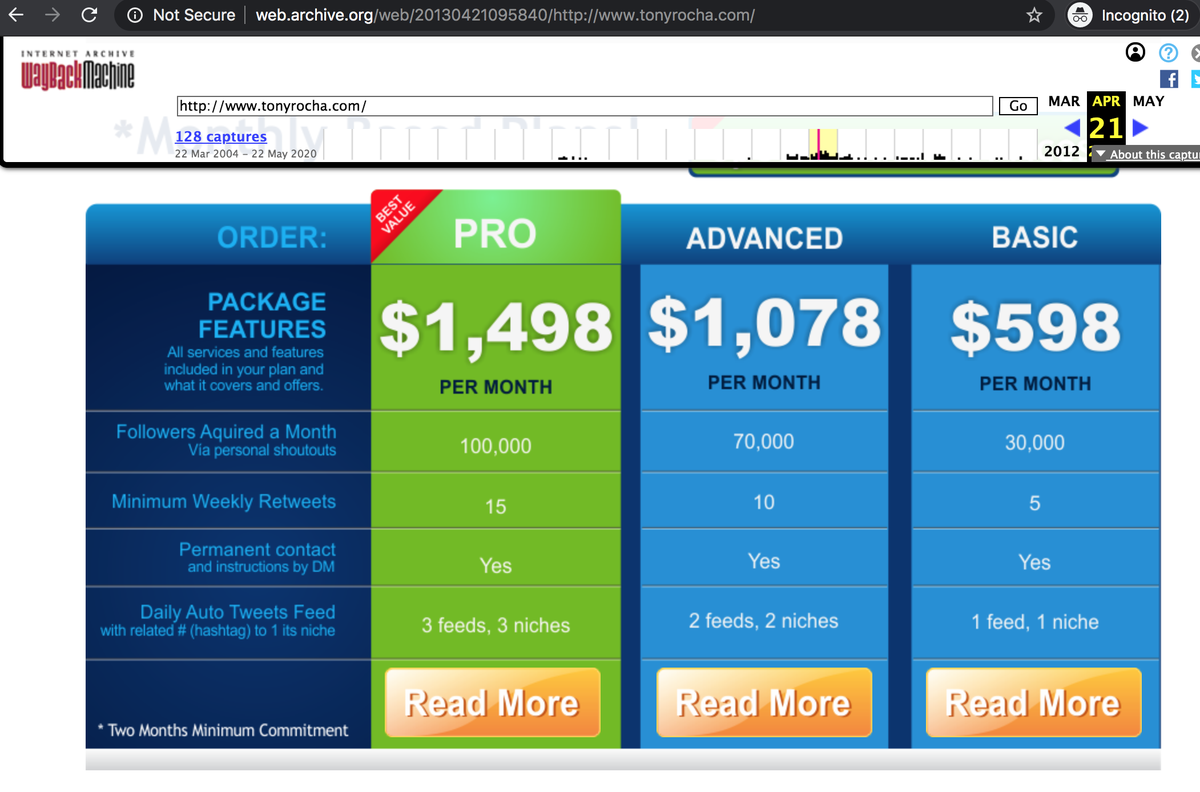Image resolution: width=1200 pixels, height=792 pixels.
Task: Click the $1,498 price
Action: 496,327
